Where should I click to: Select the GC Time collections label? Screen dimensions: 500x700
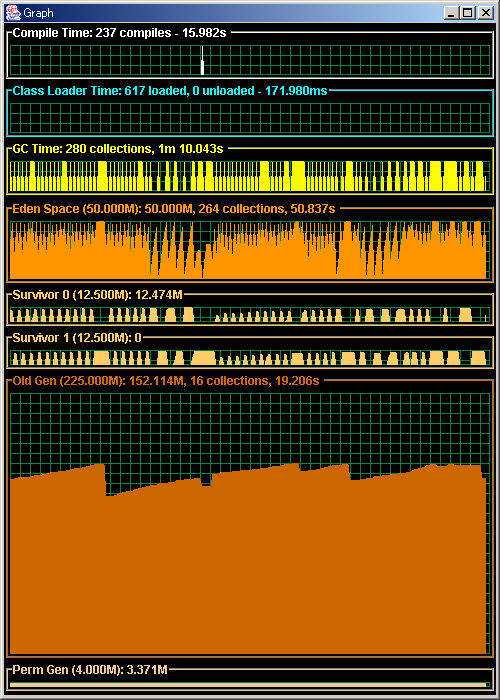118,149
